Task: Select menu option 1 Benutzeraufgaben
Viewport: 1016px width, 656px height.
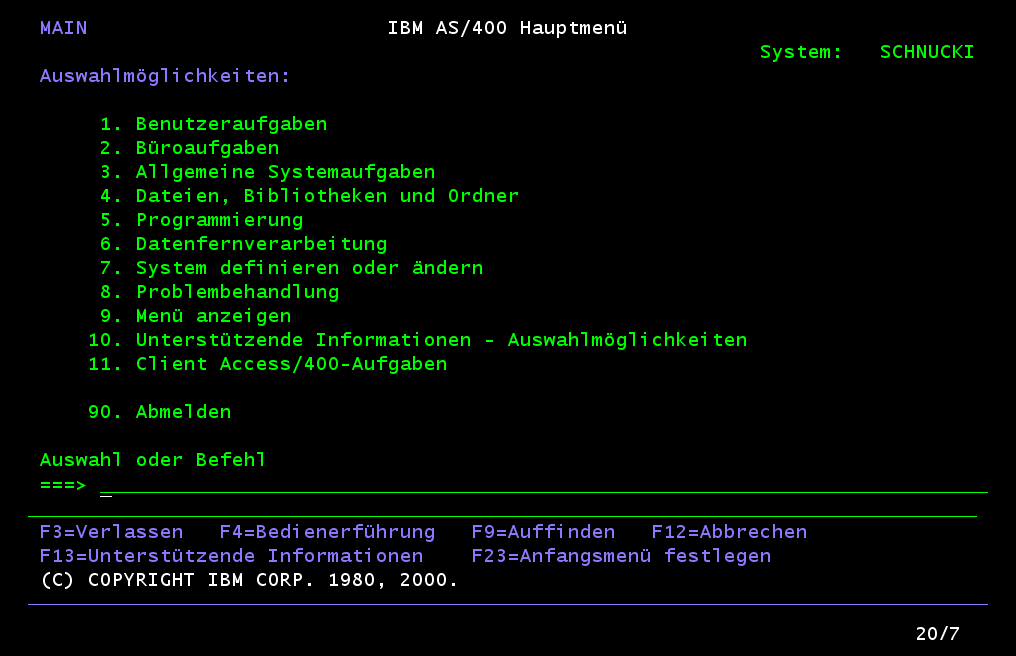Action: [x=214, y=124]
